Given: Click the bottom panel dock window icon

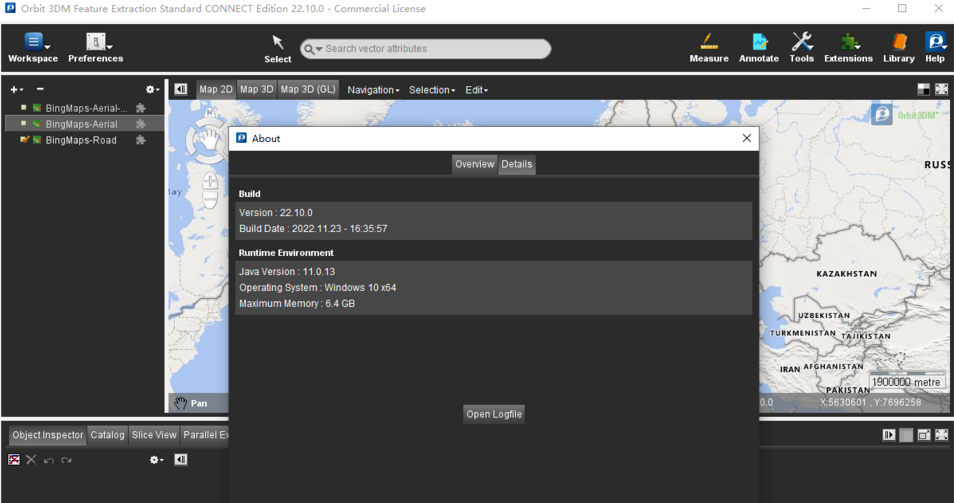Looking at the screenshot, I should (924, 435).
